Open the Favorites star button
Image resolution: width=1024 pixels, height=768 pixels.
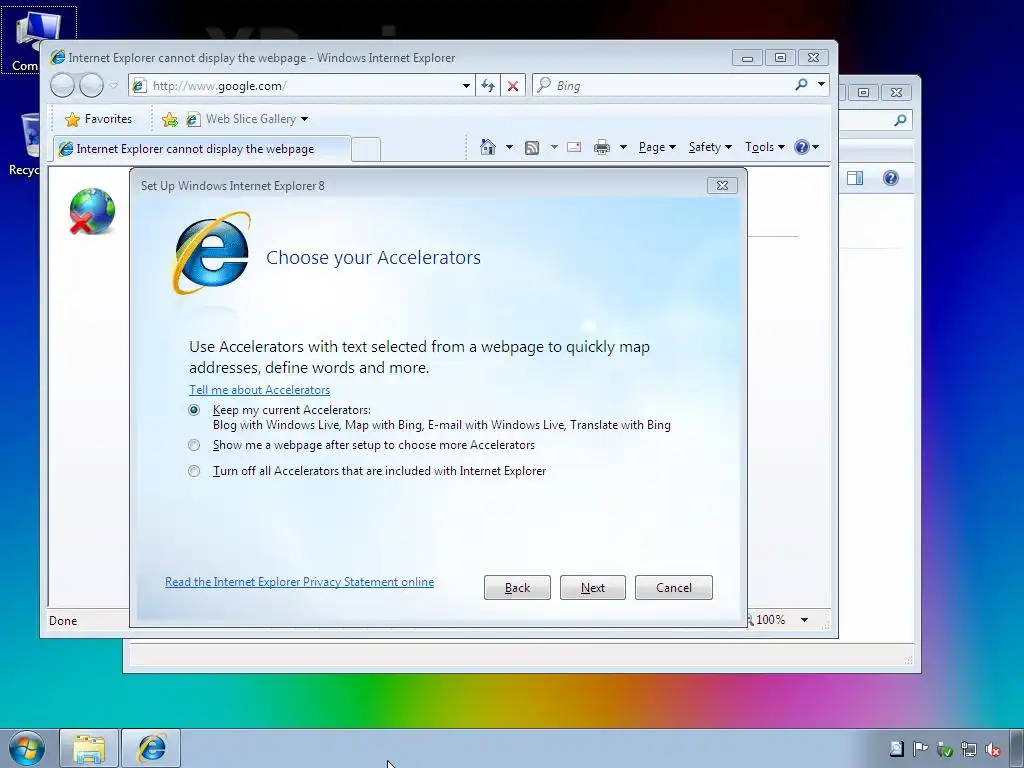[99, 119]
